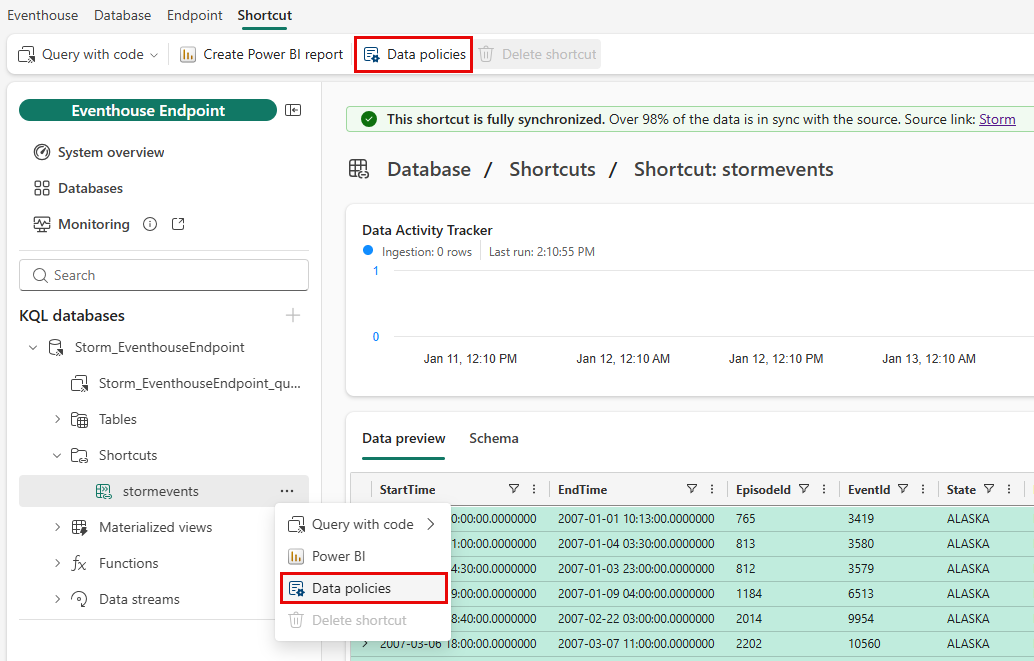The width and height of the screenshot is (1034, 661).
Task: Add a new KQL database with plus icon
Action: click(x=293, y=315)
